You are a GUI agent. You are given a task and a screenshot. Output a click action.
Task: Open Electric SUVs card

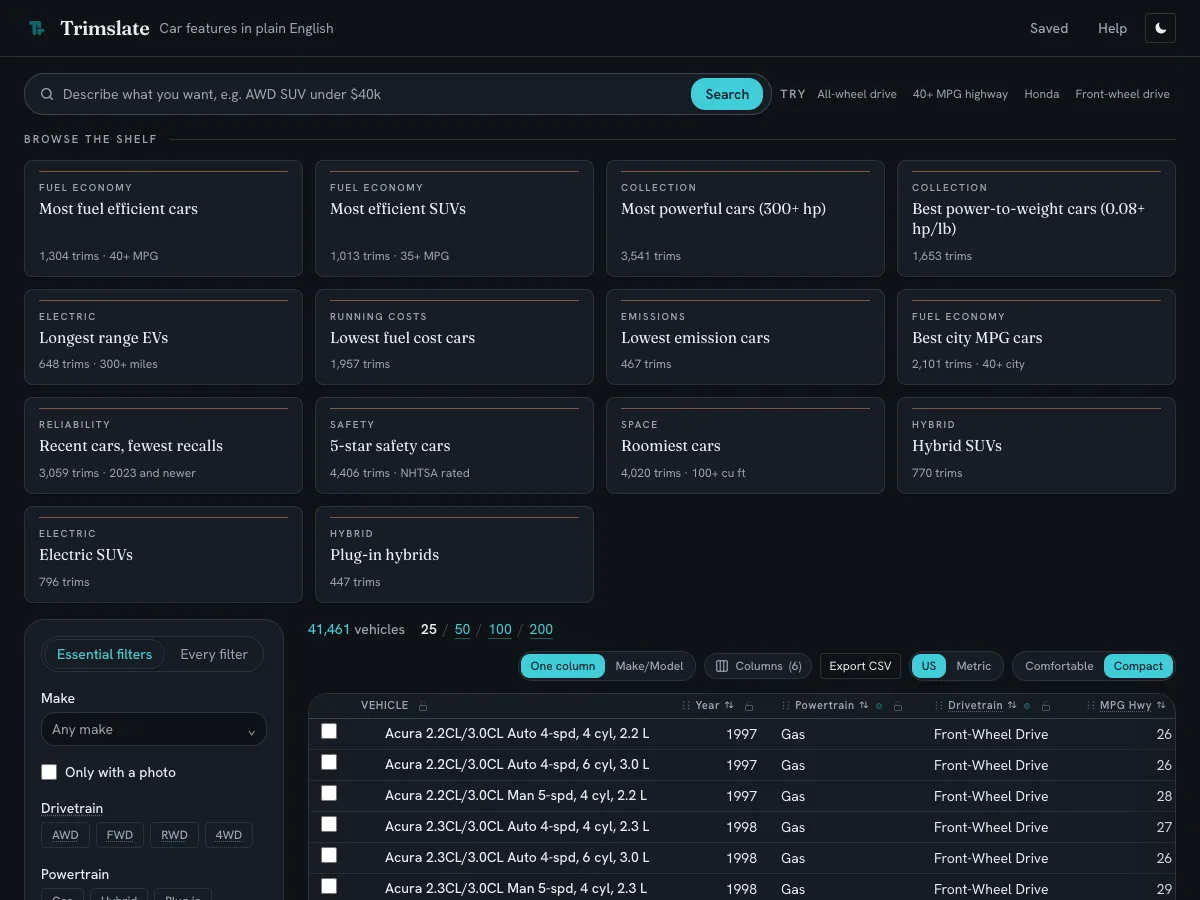(163, 554)
